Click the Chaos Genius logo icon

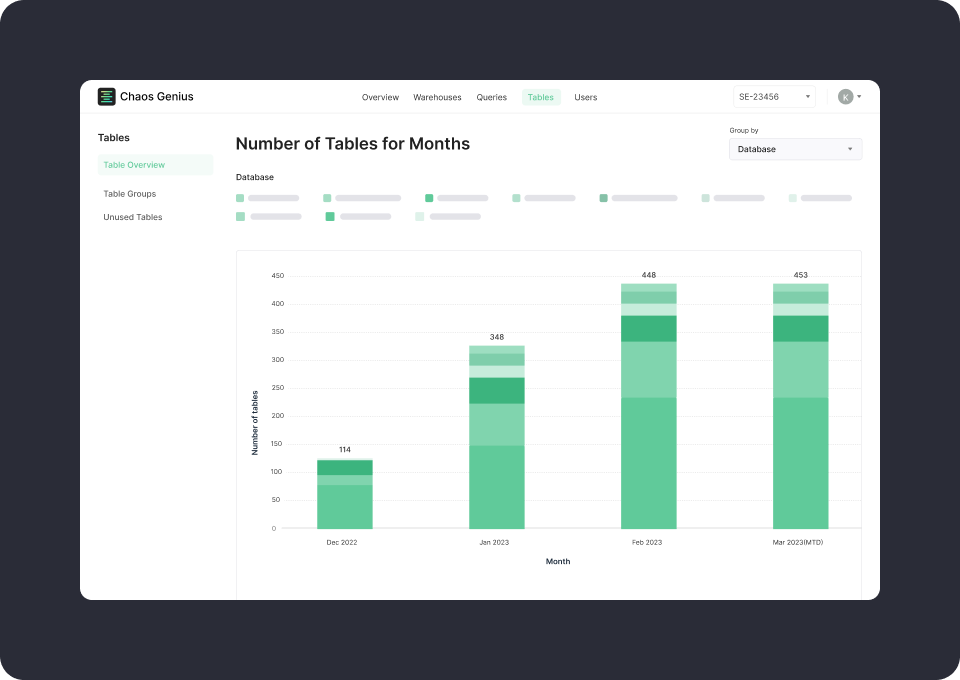(106, 96)
